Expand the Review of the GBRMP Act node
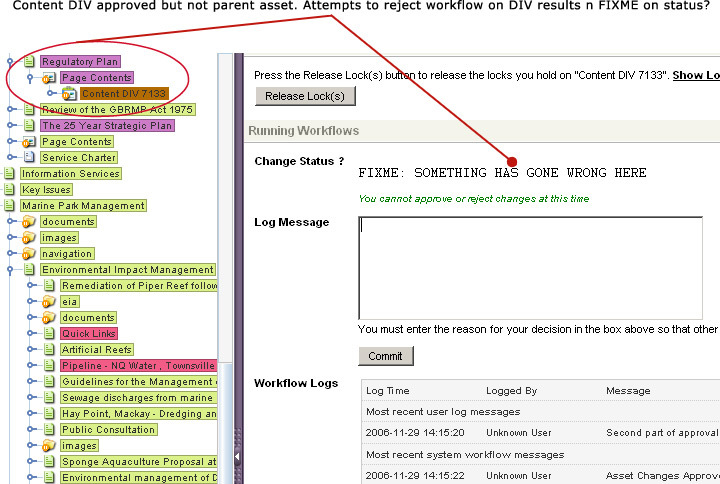Viewport: 720px width, 484px height. pos(10,109)
